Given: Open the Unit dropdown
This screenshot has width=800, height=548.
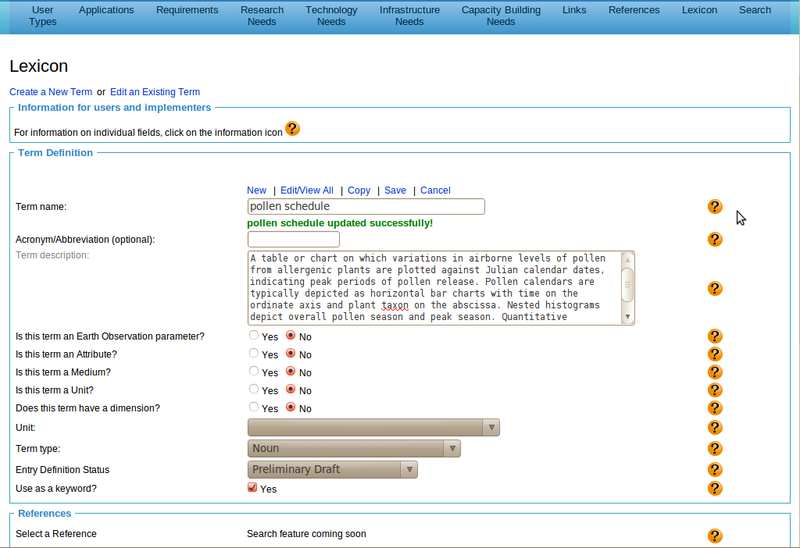Looking at the screenshot, I should [373, 428].
